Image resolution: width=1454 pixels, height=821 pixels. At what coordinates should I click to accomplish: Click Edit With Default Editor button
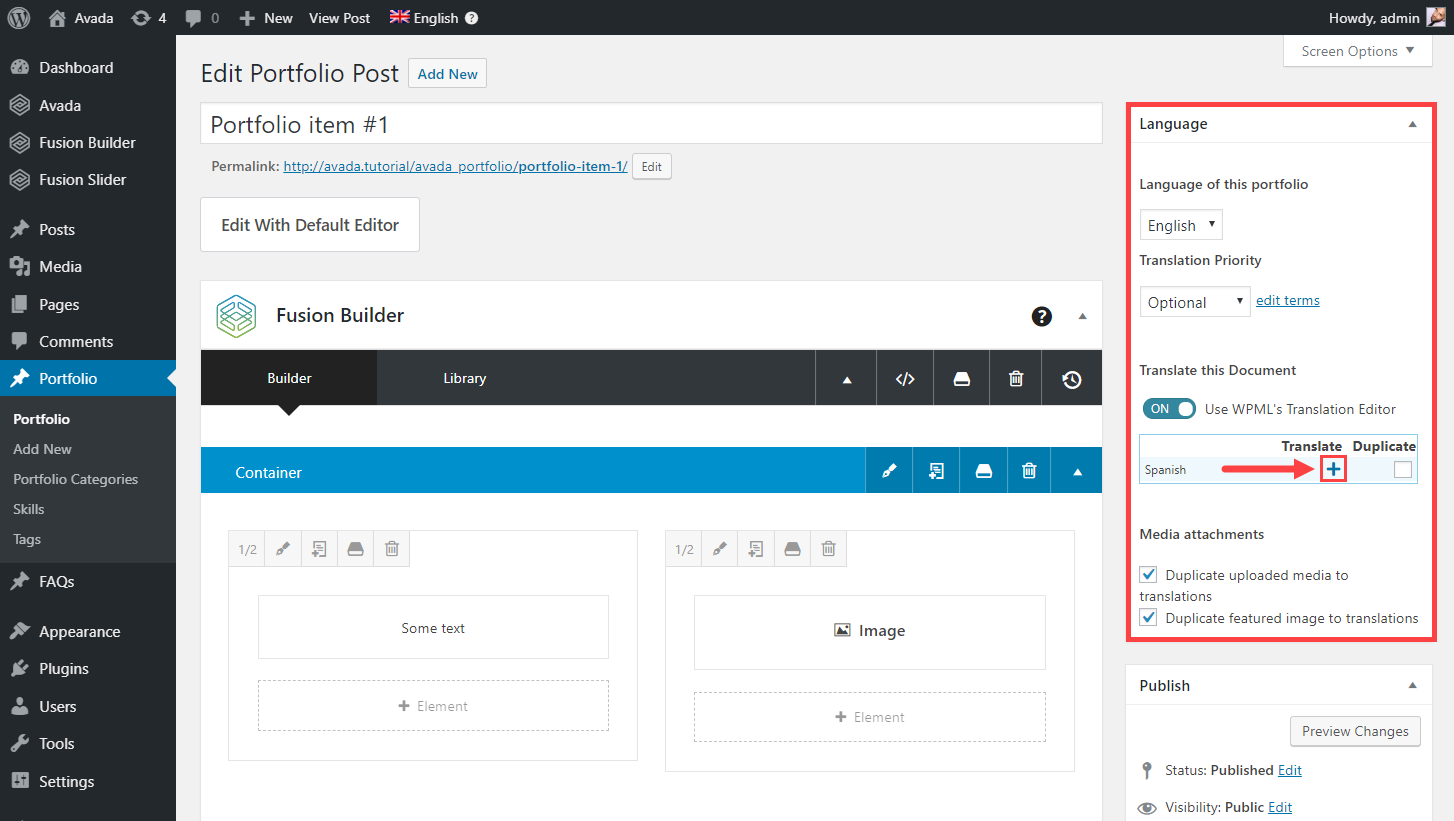(310, 225)
